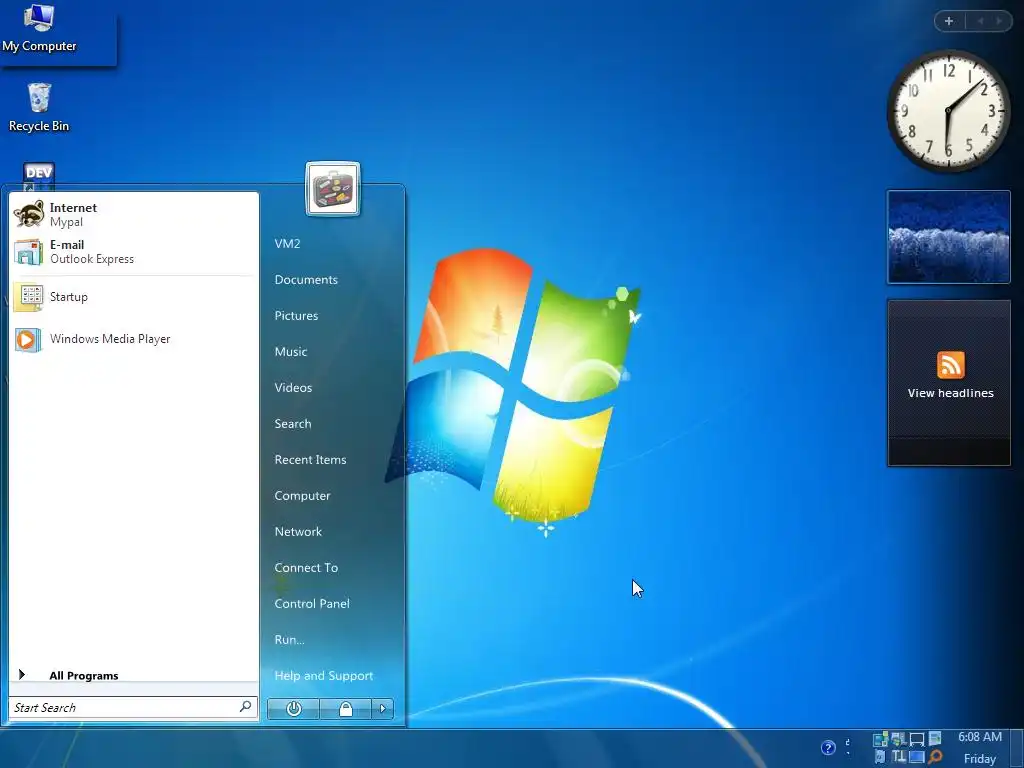Open Help and Support
This screenshot has height=768, width=1024.
coord(324,675)
